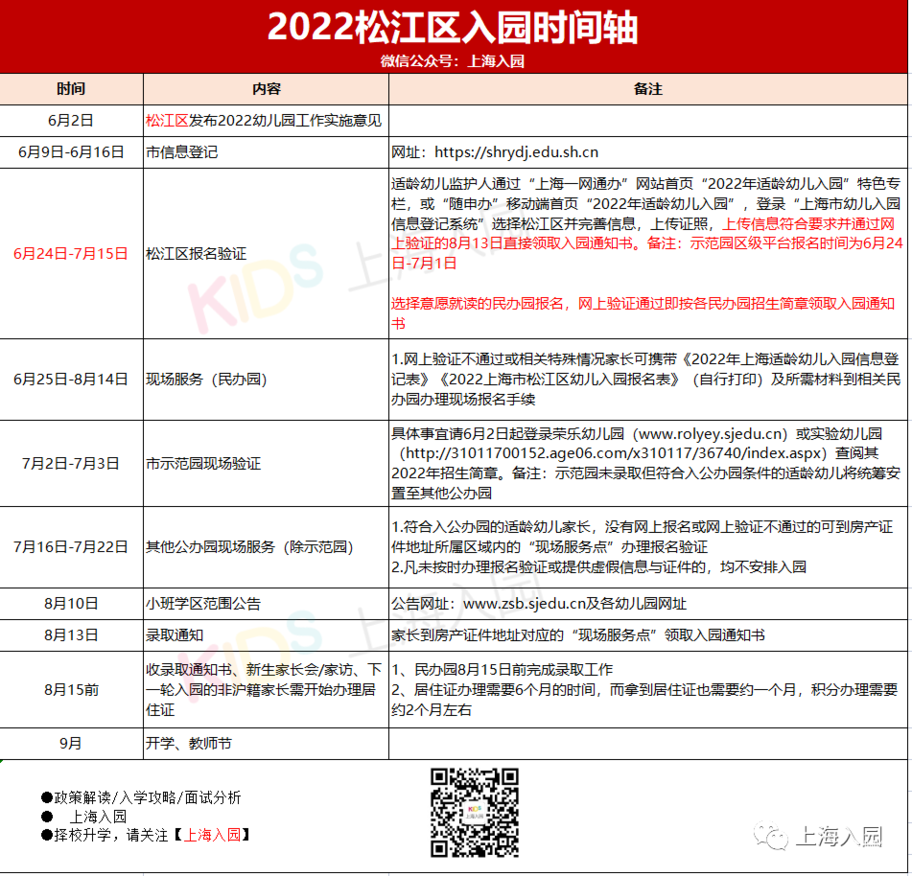
Task: Select the date cell "7月16日-7月22日"
Action: 71,547
